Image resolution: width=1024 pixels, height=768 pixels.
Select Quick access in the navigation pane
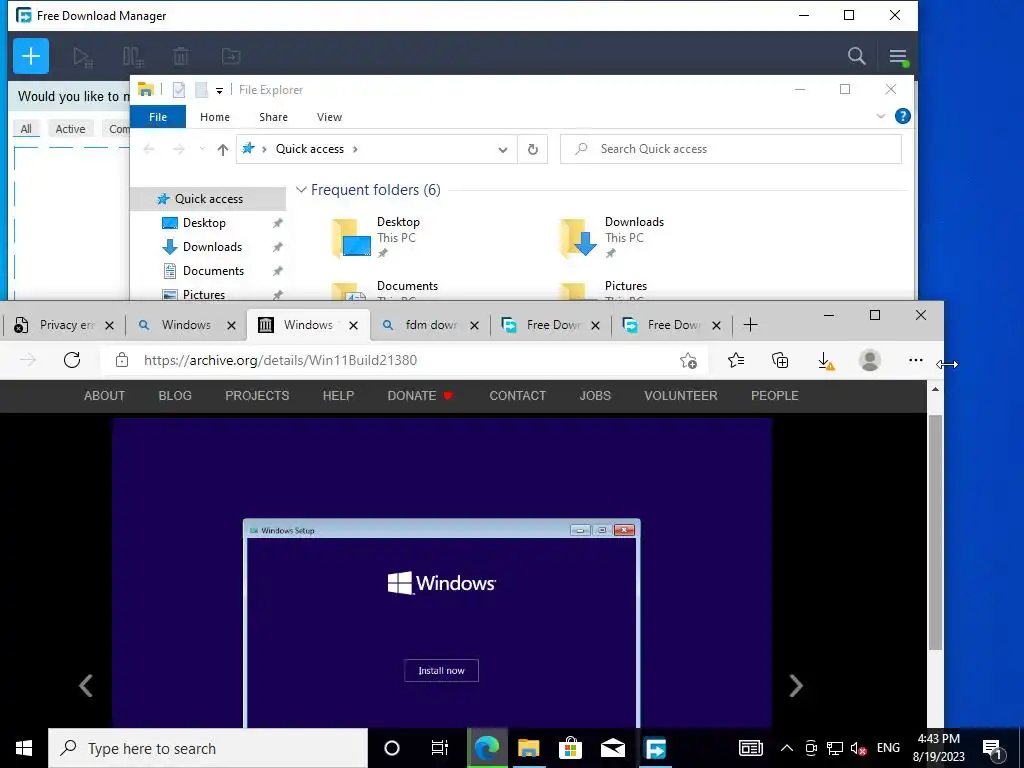[x=208, y=199]
